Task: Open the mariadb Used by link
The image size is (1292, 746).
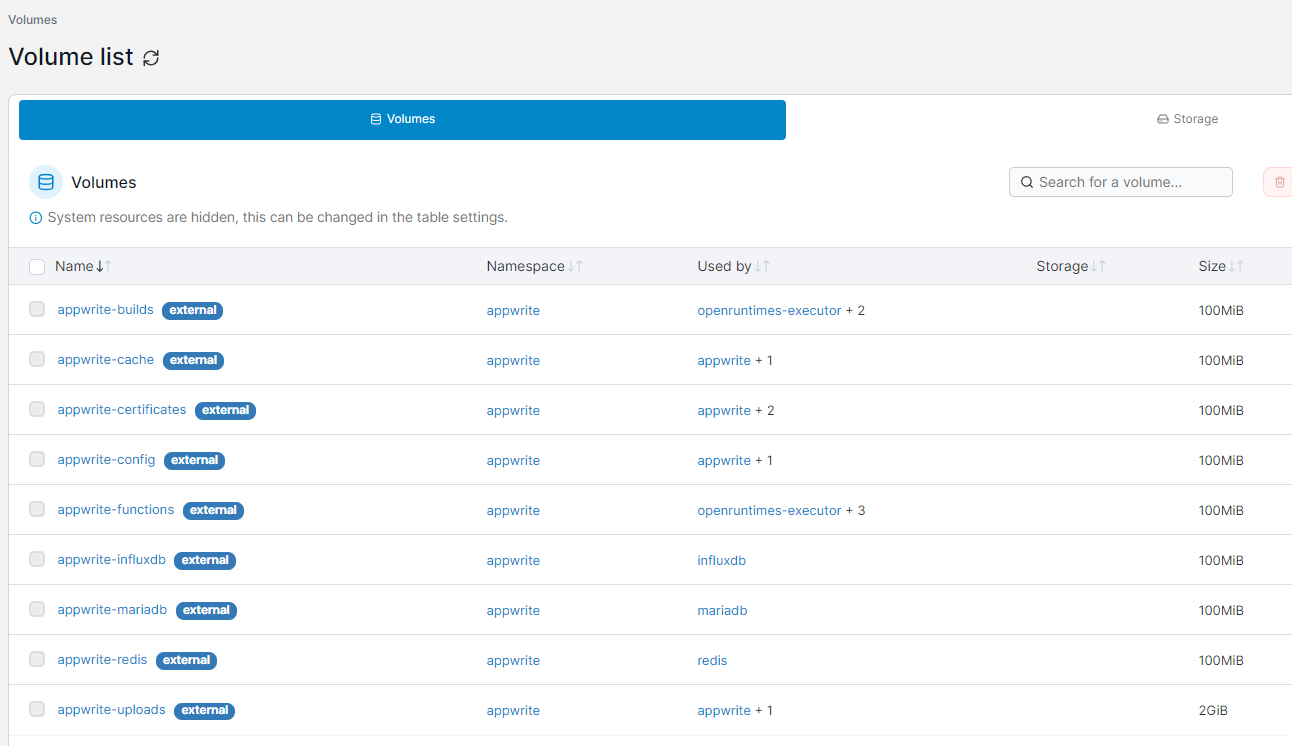Action: coord(722,611)
